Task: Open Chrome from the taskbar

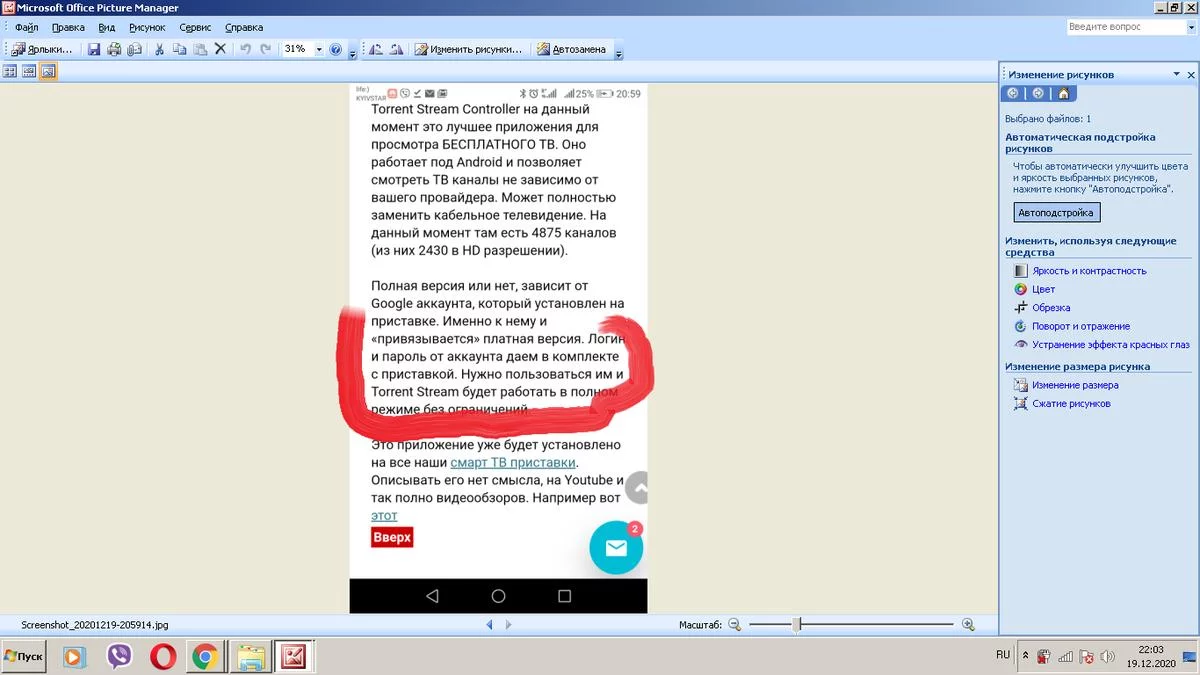Action: (x=206, y=656)
